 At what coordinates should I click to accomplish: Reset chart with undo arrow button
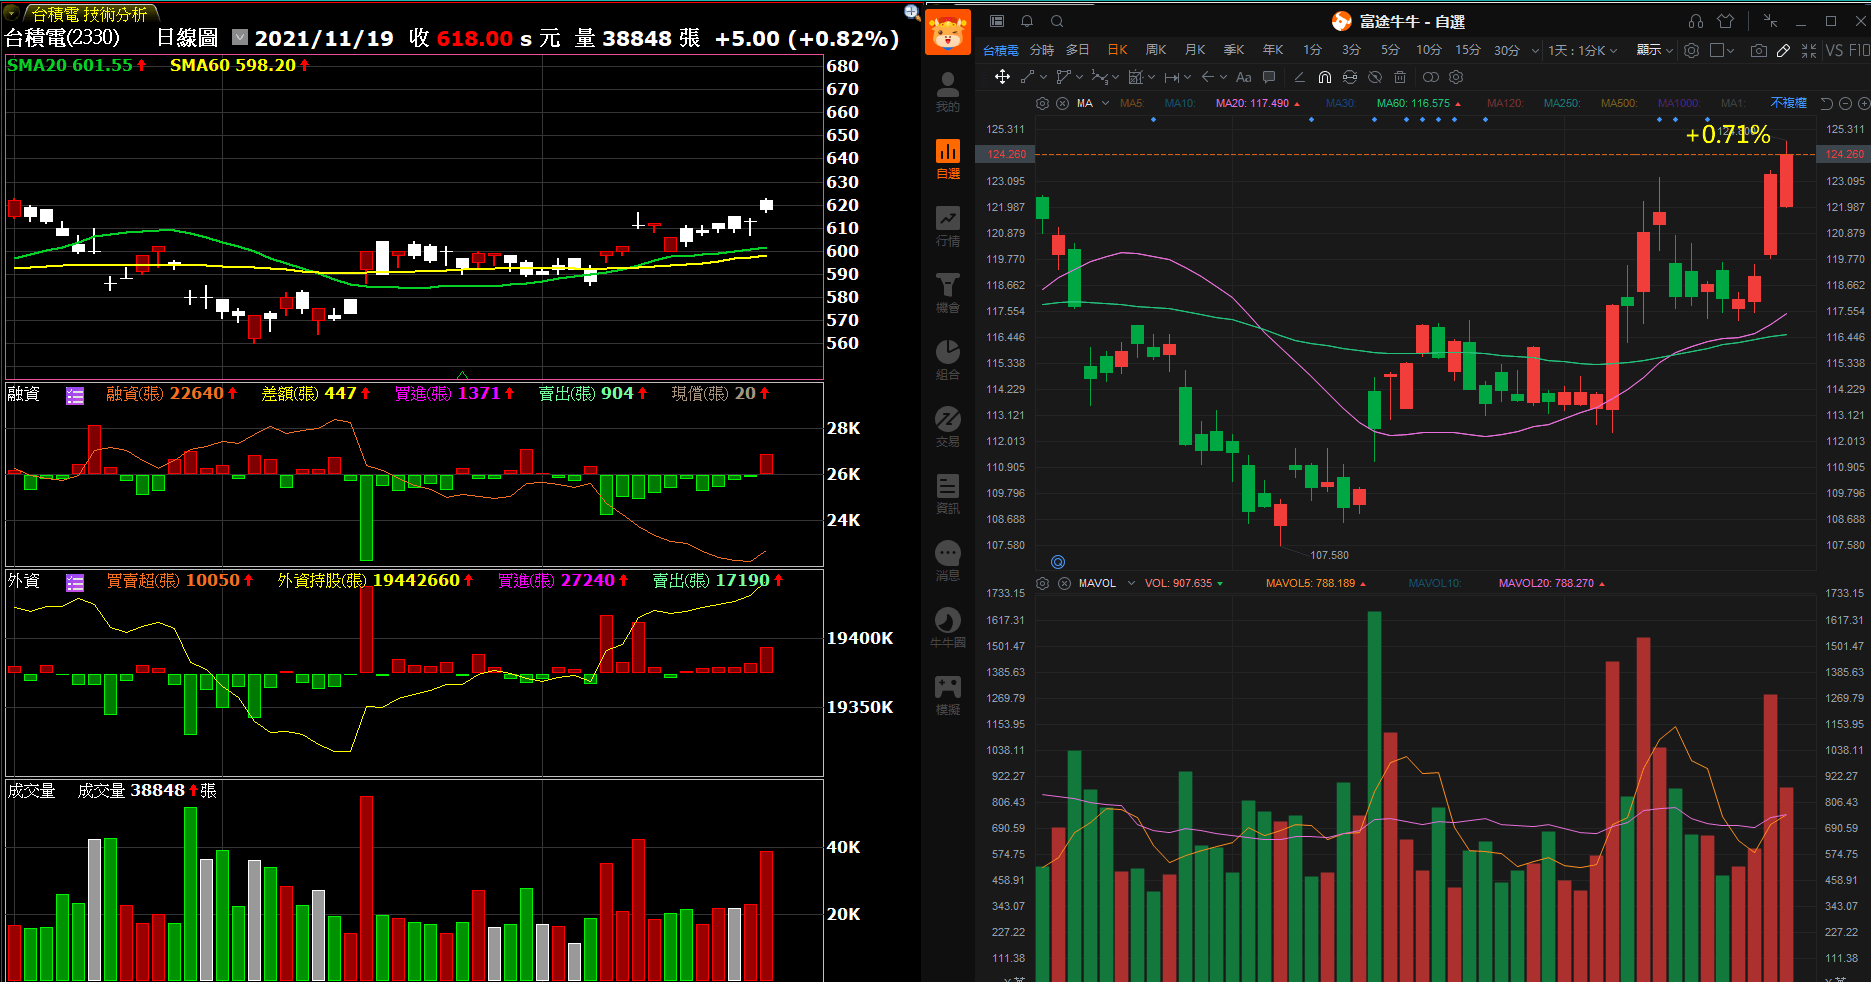coord(1827,103)
